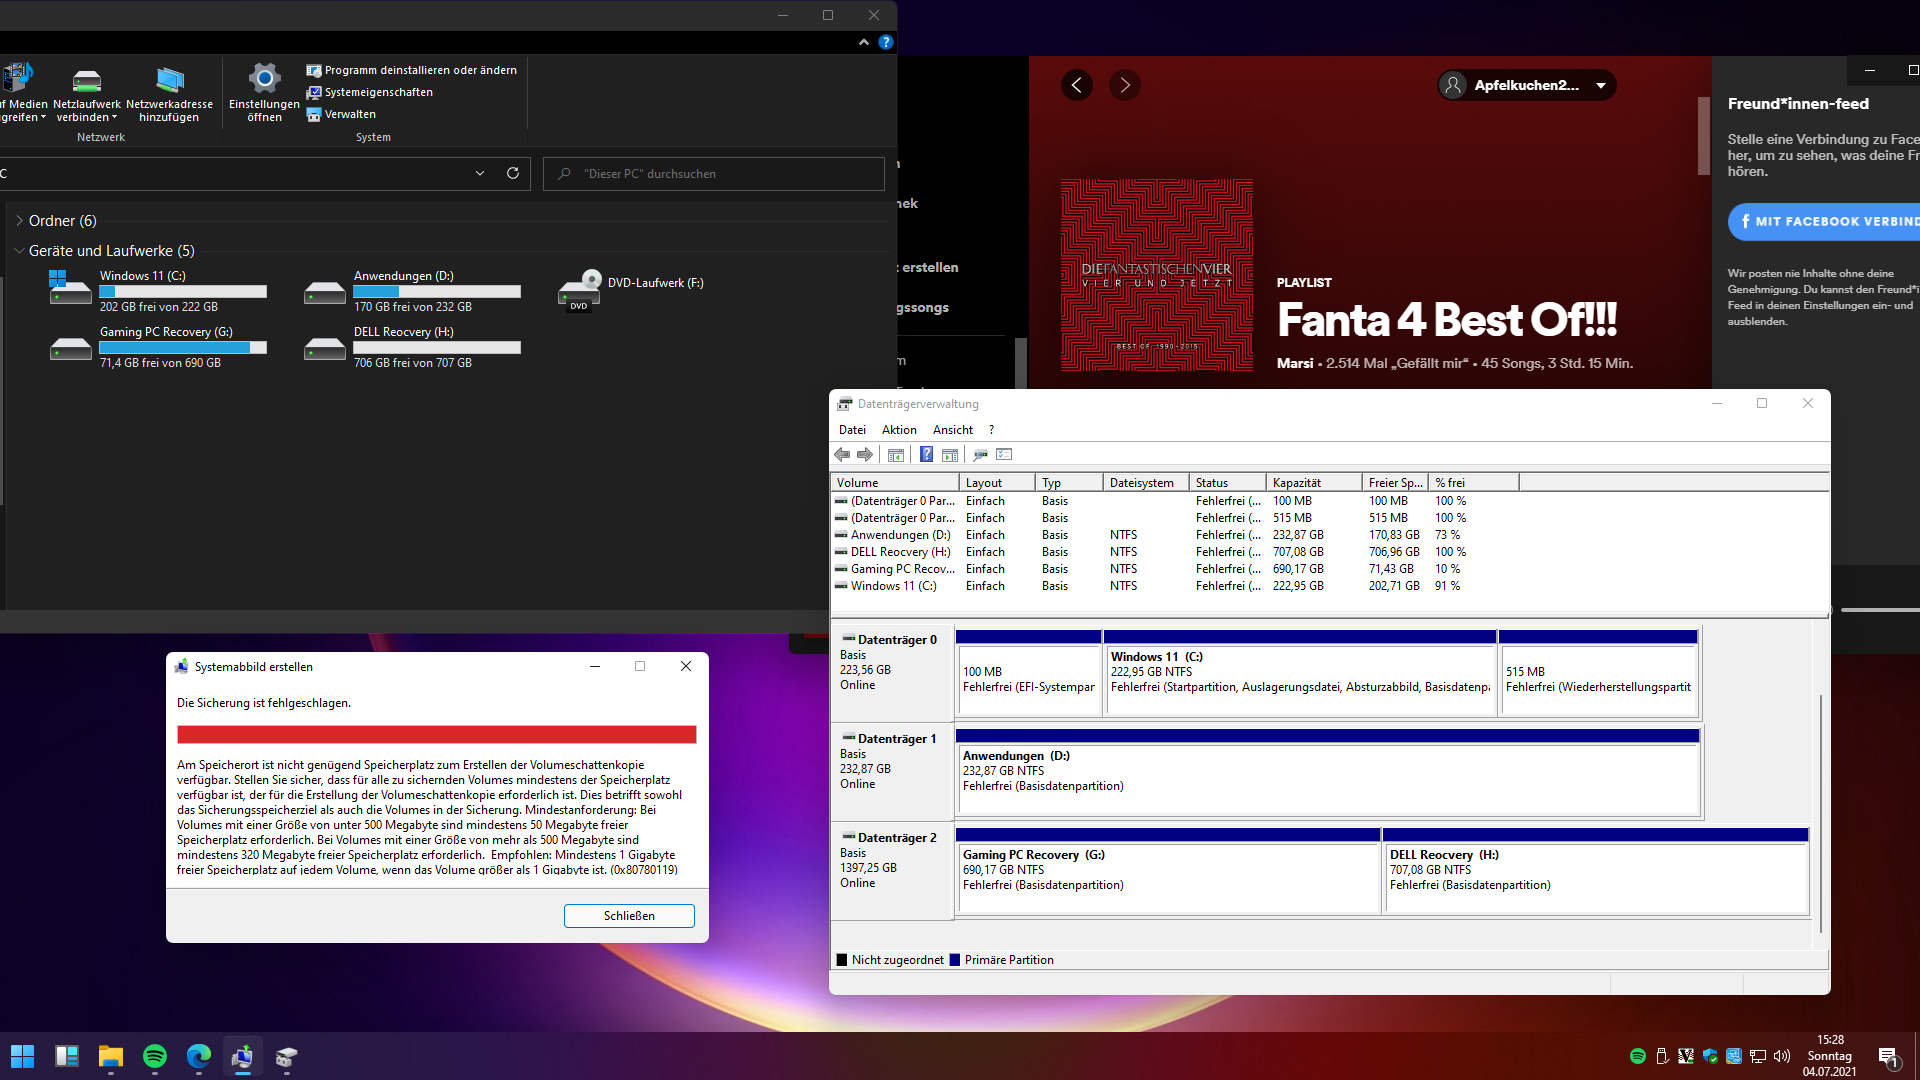
Task: Select the DELL Reocvery (H:) drive in Explorer
Action: pos(414,347)
